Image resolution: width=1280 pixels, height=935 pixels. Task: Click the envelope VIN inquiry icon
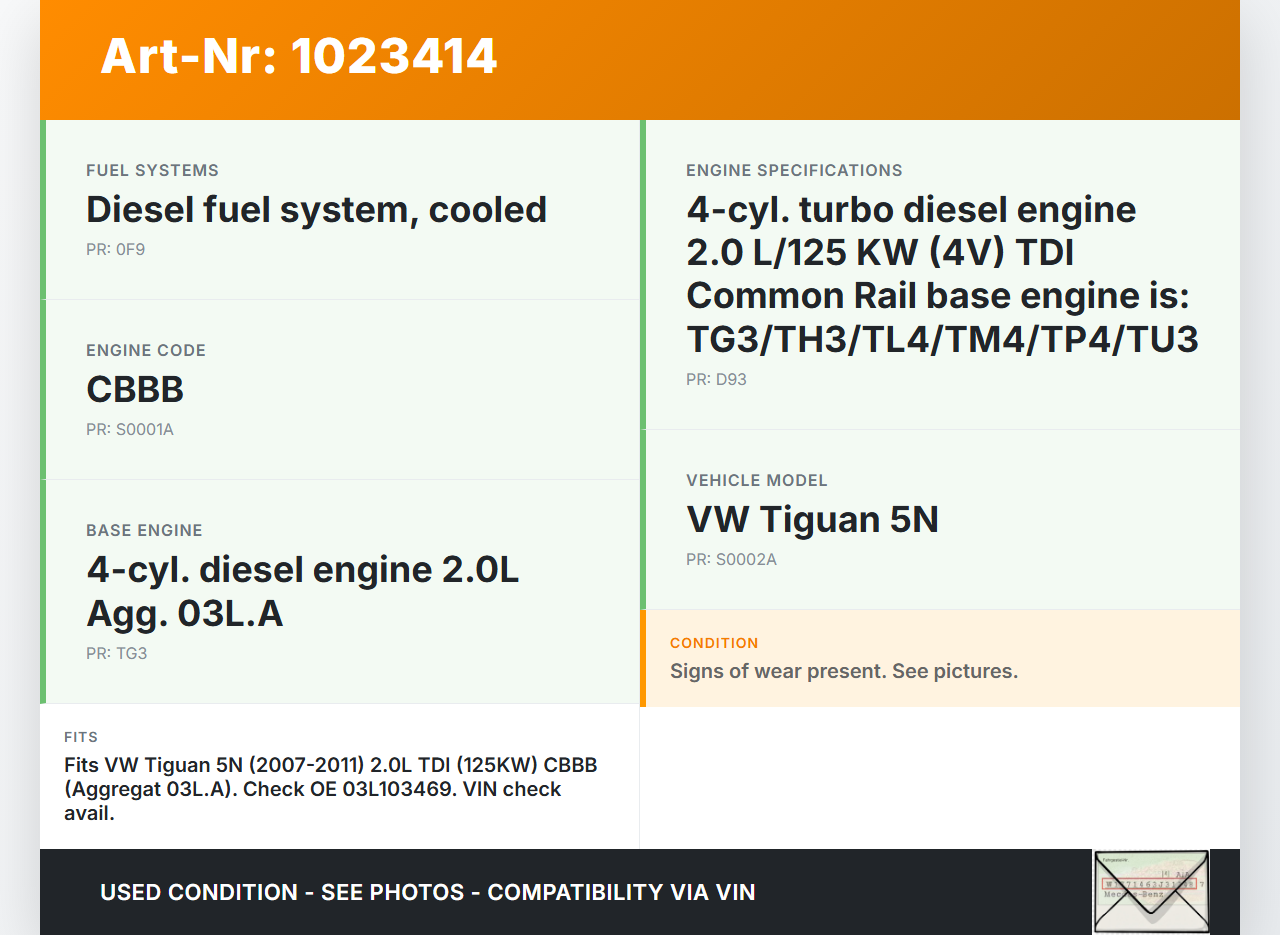point(1151,891)
